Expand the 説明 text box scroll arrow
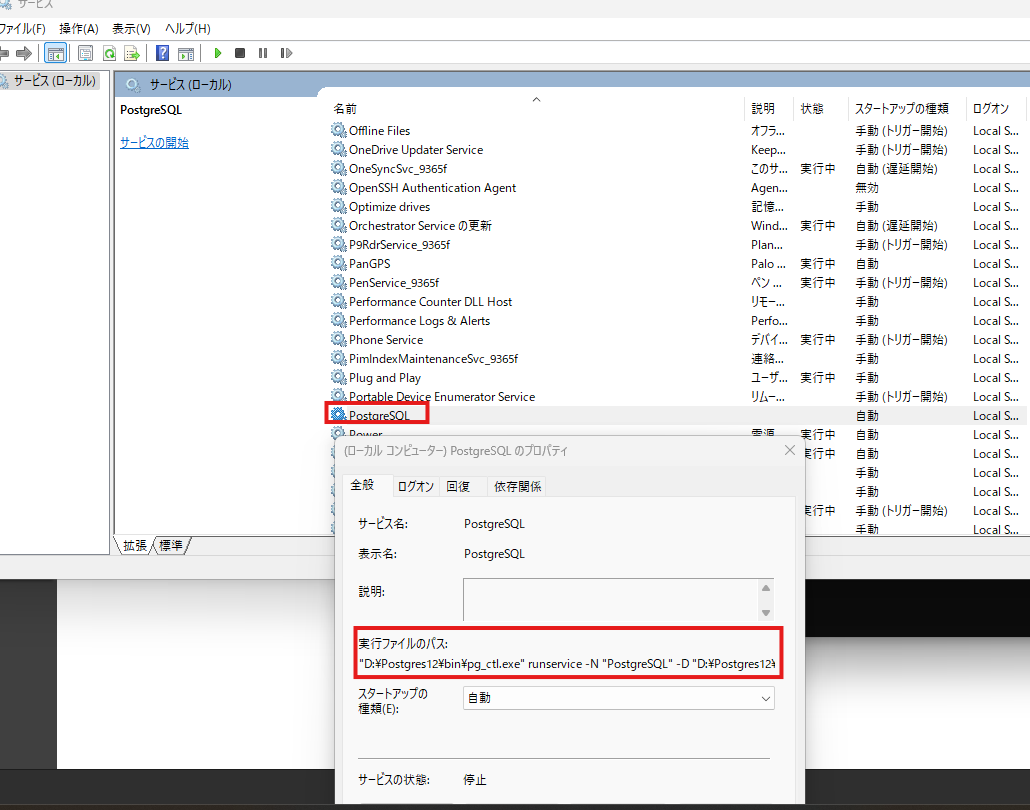The height and width of the screenshot is (810, 1030). pyautogui.click(x=765, y=588)
